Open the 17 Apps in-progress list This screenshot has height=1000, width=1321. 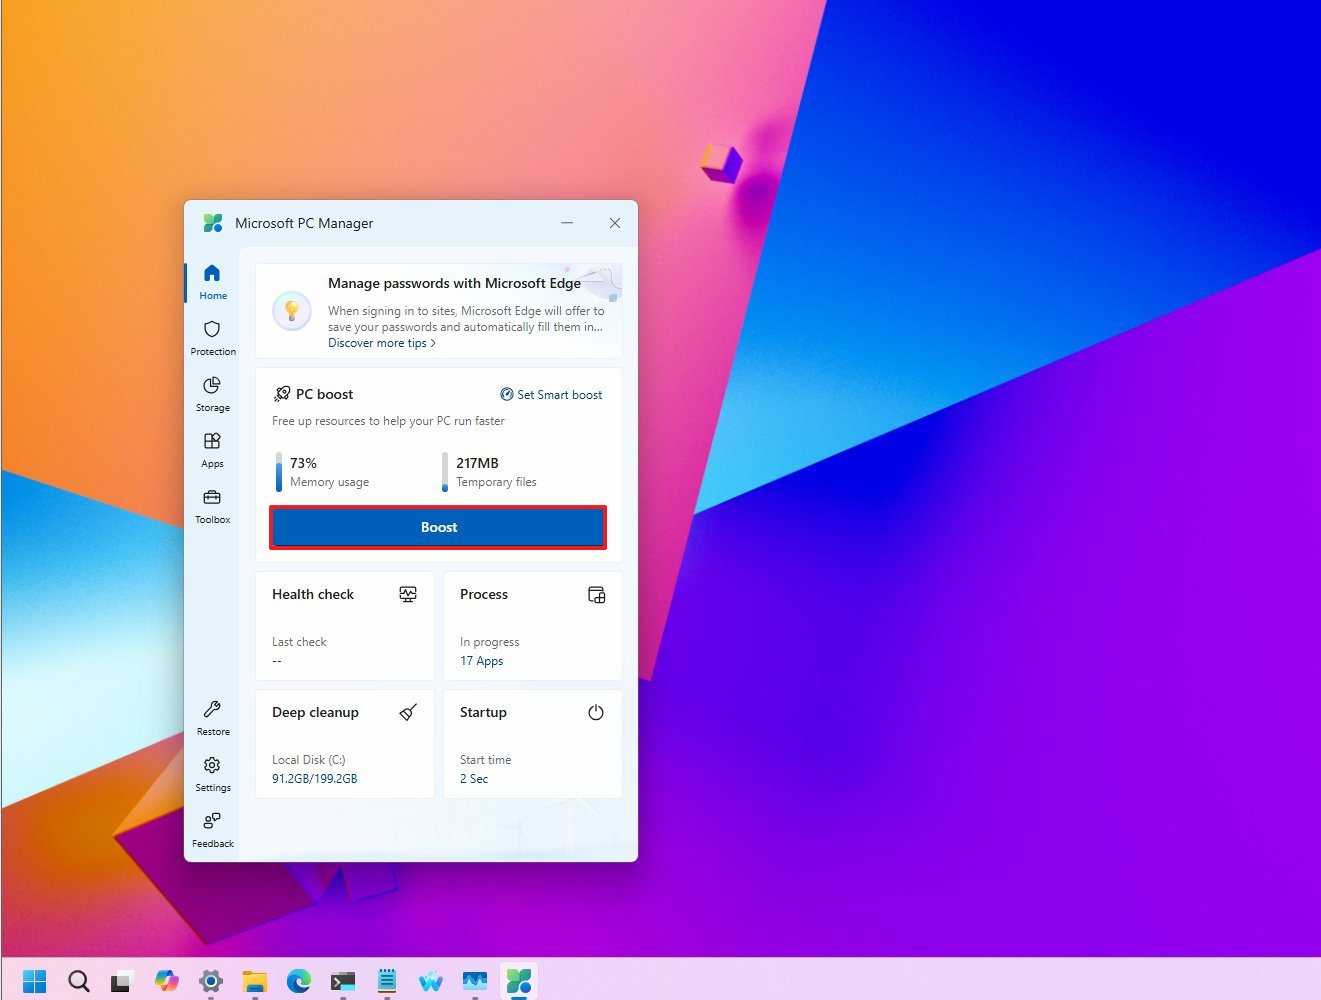(x=481, y=660)
